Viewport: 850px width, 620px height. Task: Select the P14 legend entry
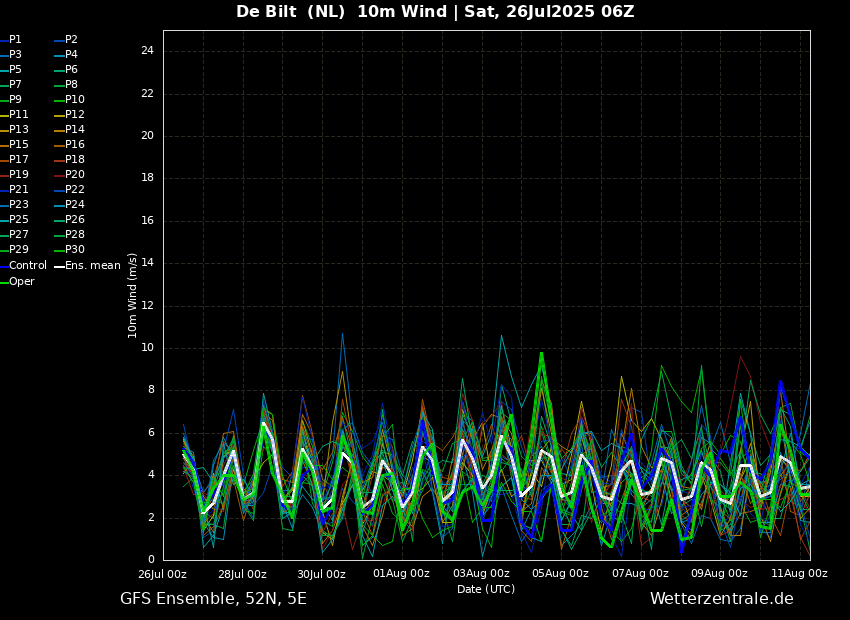pos(74,130)
